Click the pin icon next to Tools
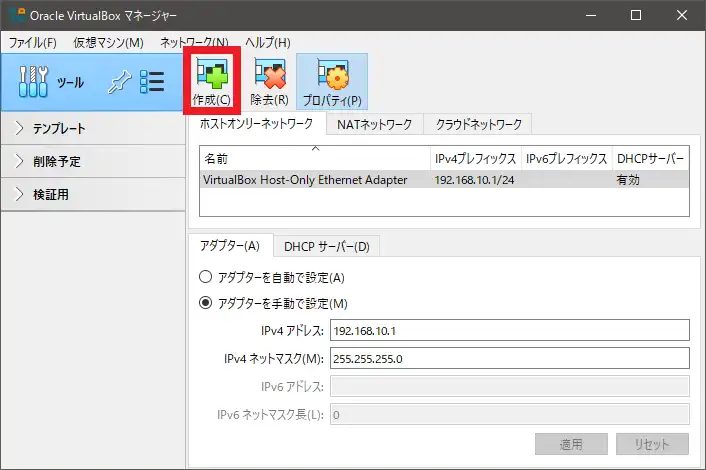Viewport: 706px width, 470px height. (x=120, y=82)
